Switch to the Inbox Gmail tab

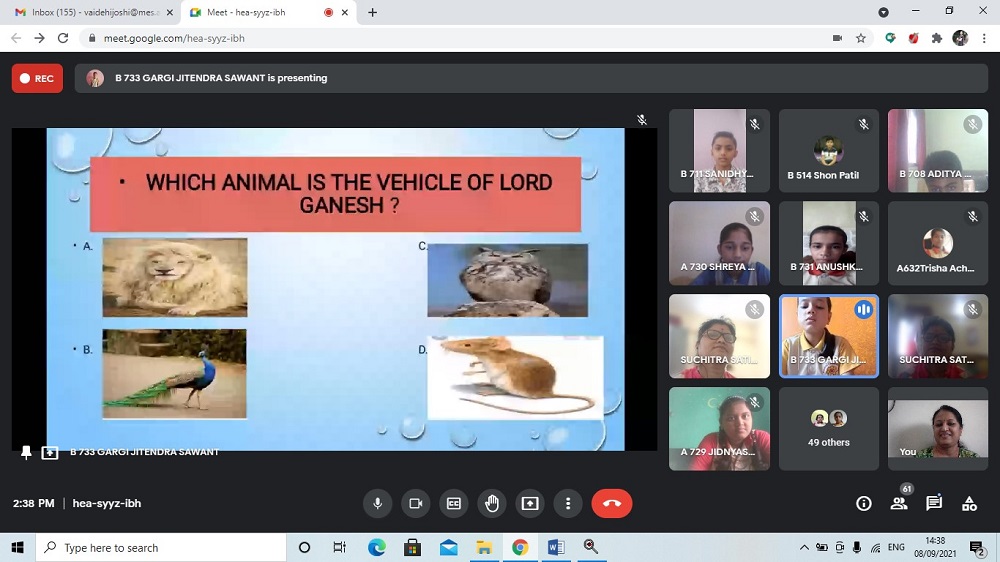coord(88,12)
